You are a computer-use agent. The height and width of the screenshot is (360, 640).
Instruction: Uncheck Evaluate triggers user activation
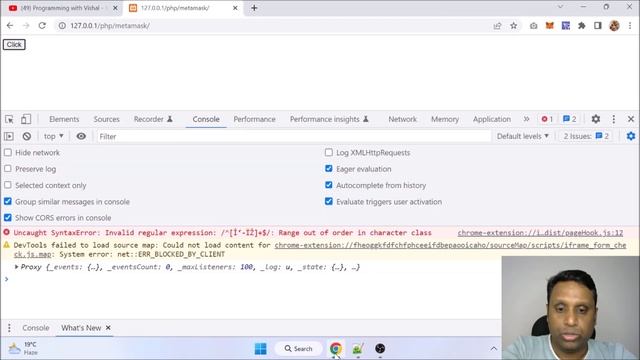(x=329, y=201)
